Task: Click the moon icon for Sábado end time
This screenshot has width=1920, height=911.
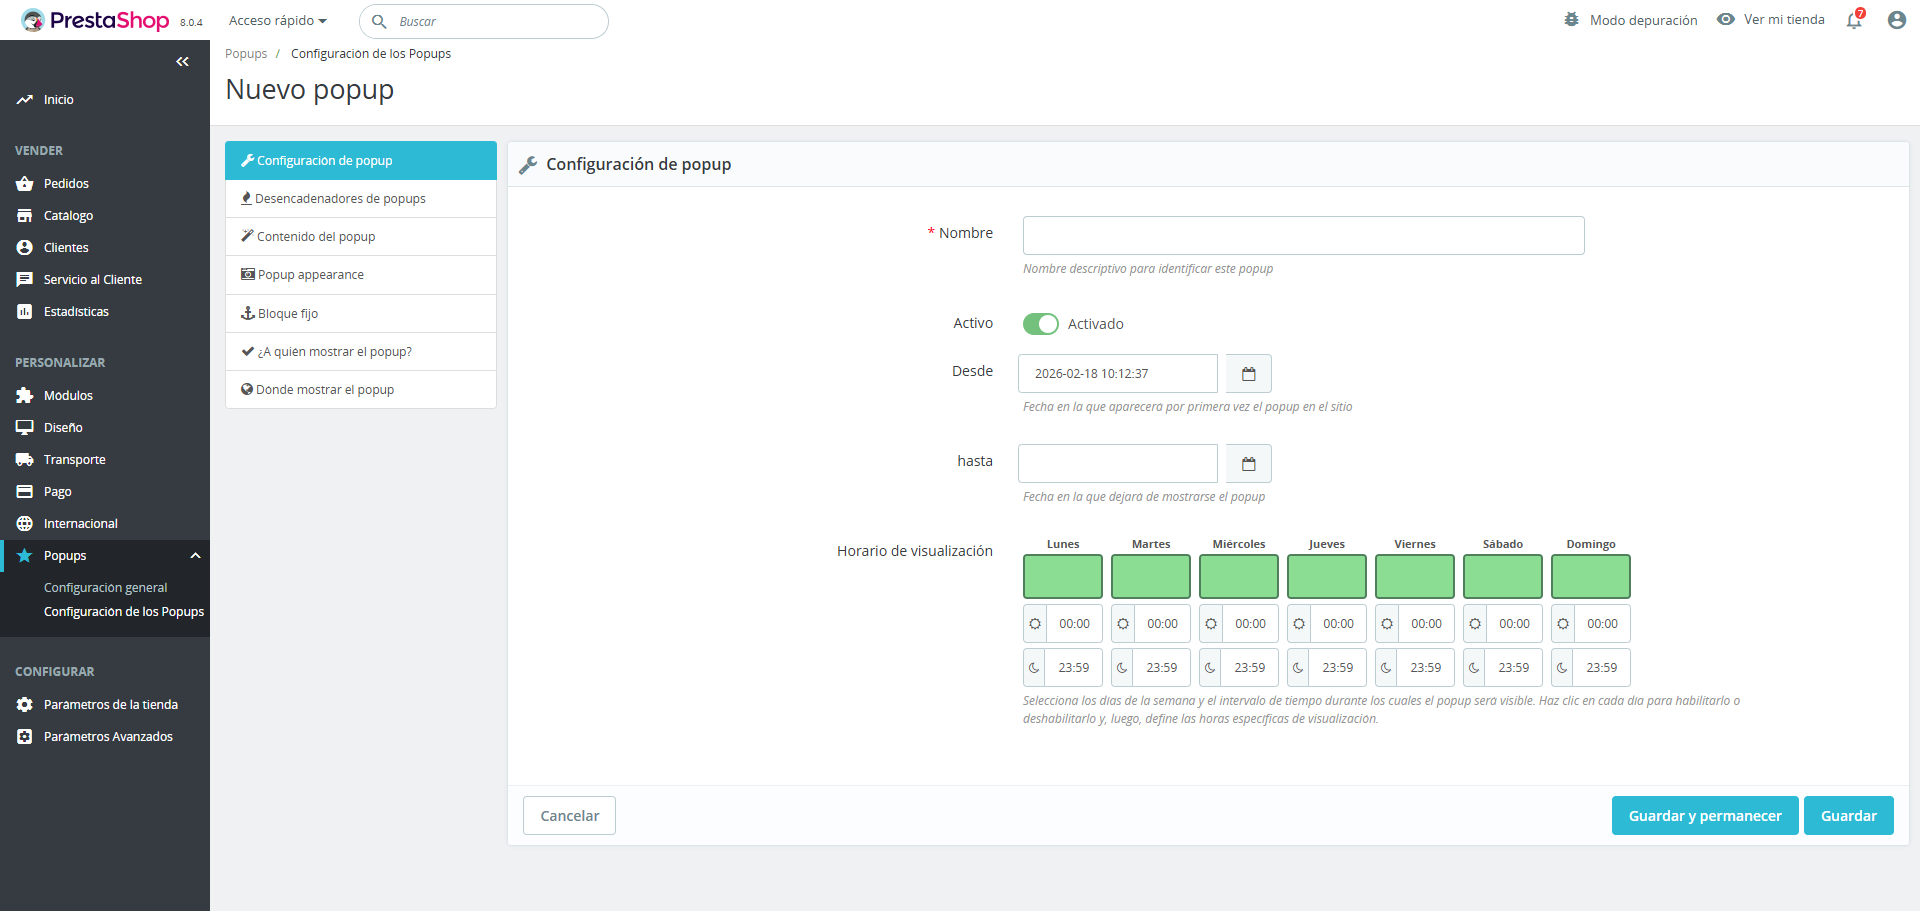Action: [1475, 668]
